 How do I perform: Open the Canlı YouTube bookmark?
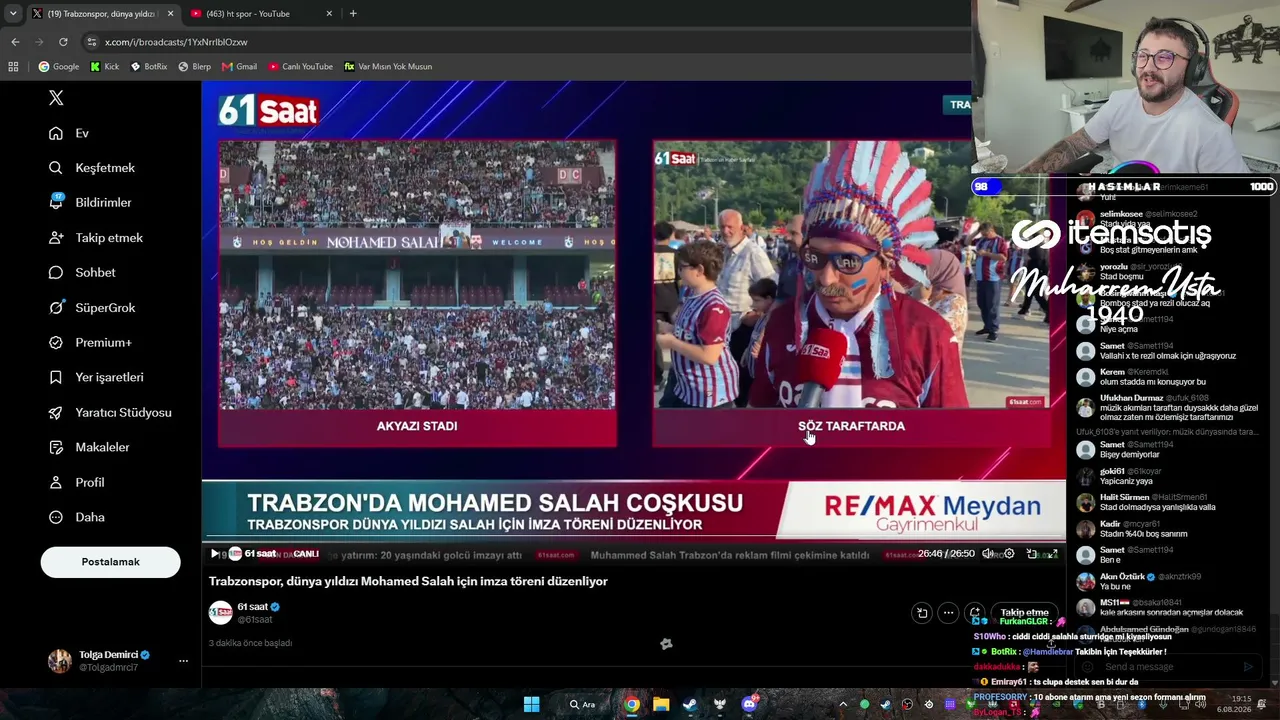[300, 67]
